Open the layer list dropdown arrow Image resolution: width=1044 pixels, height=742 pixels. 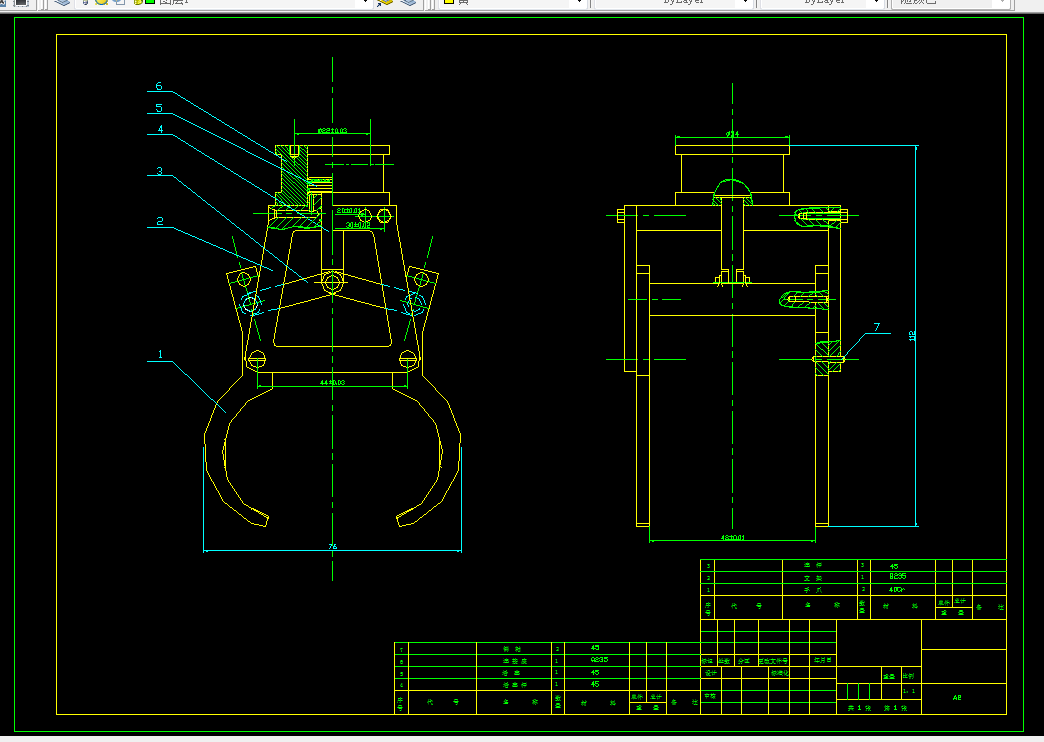365,3
